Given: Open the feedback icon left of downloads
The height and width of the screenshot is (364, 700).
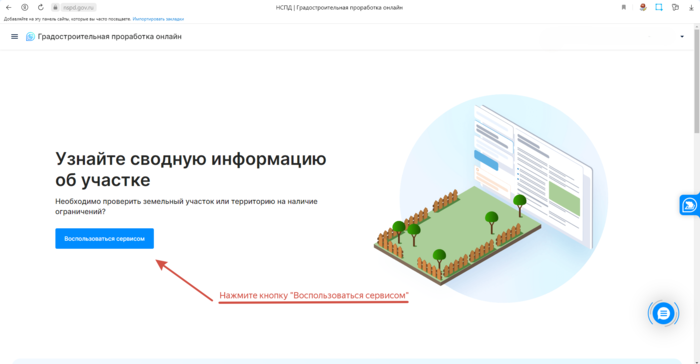Looking at the screenshot, I should pyautogui.click(x=675, y=7).
